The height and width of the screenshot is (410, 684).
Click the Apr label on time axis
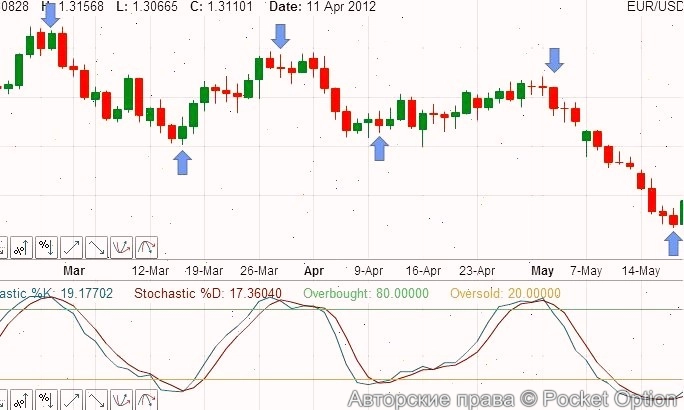tap(314, 270)
